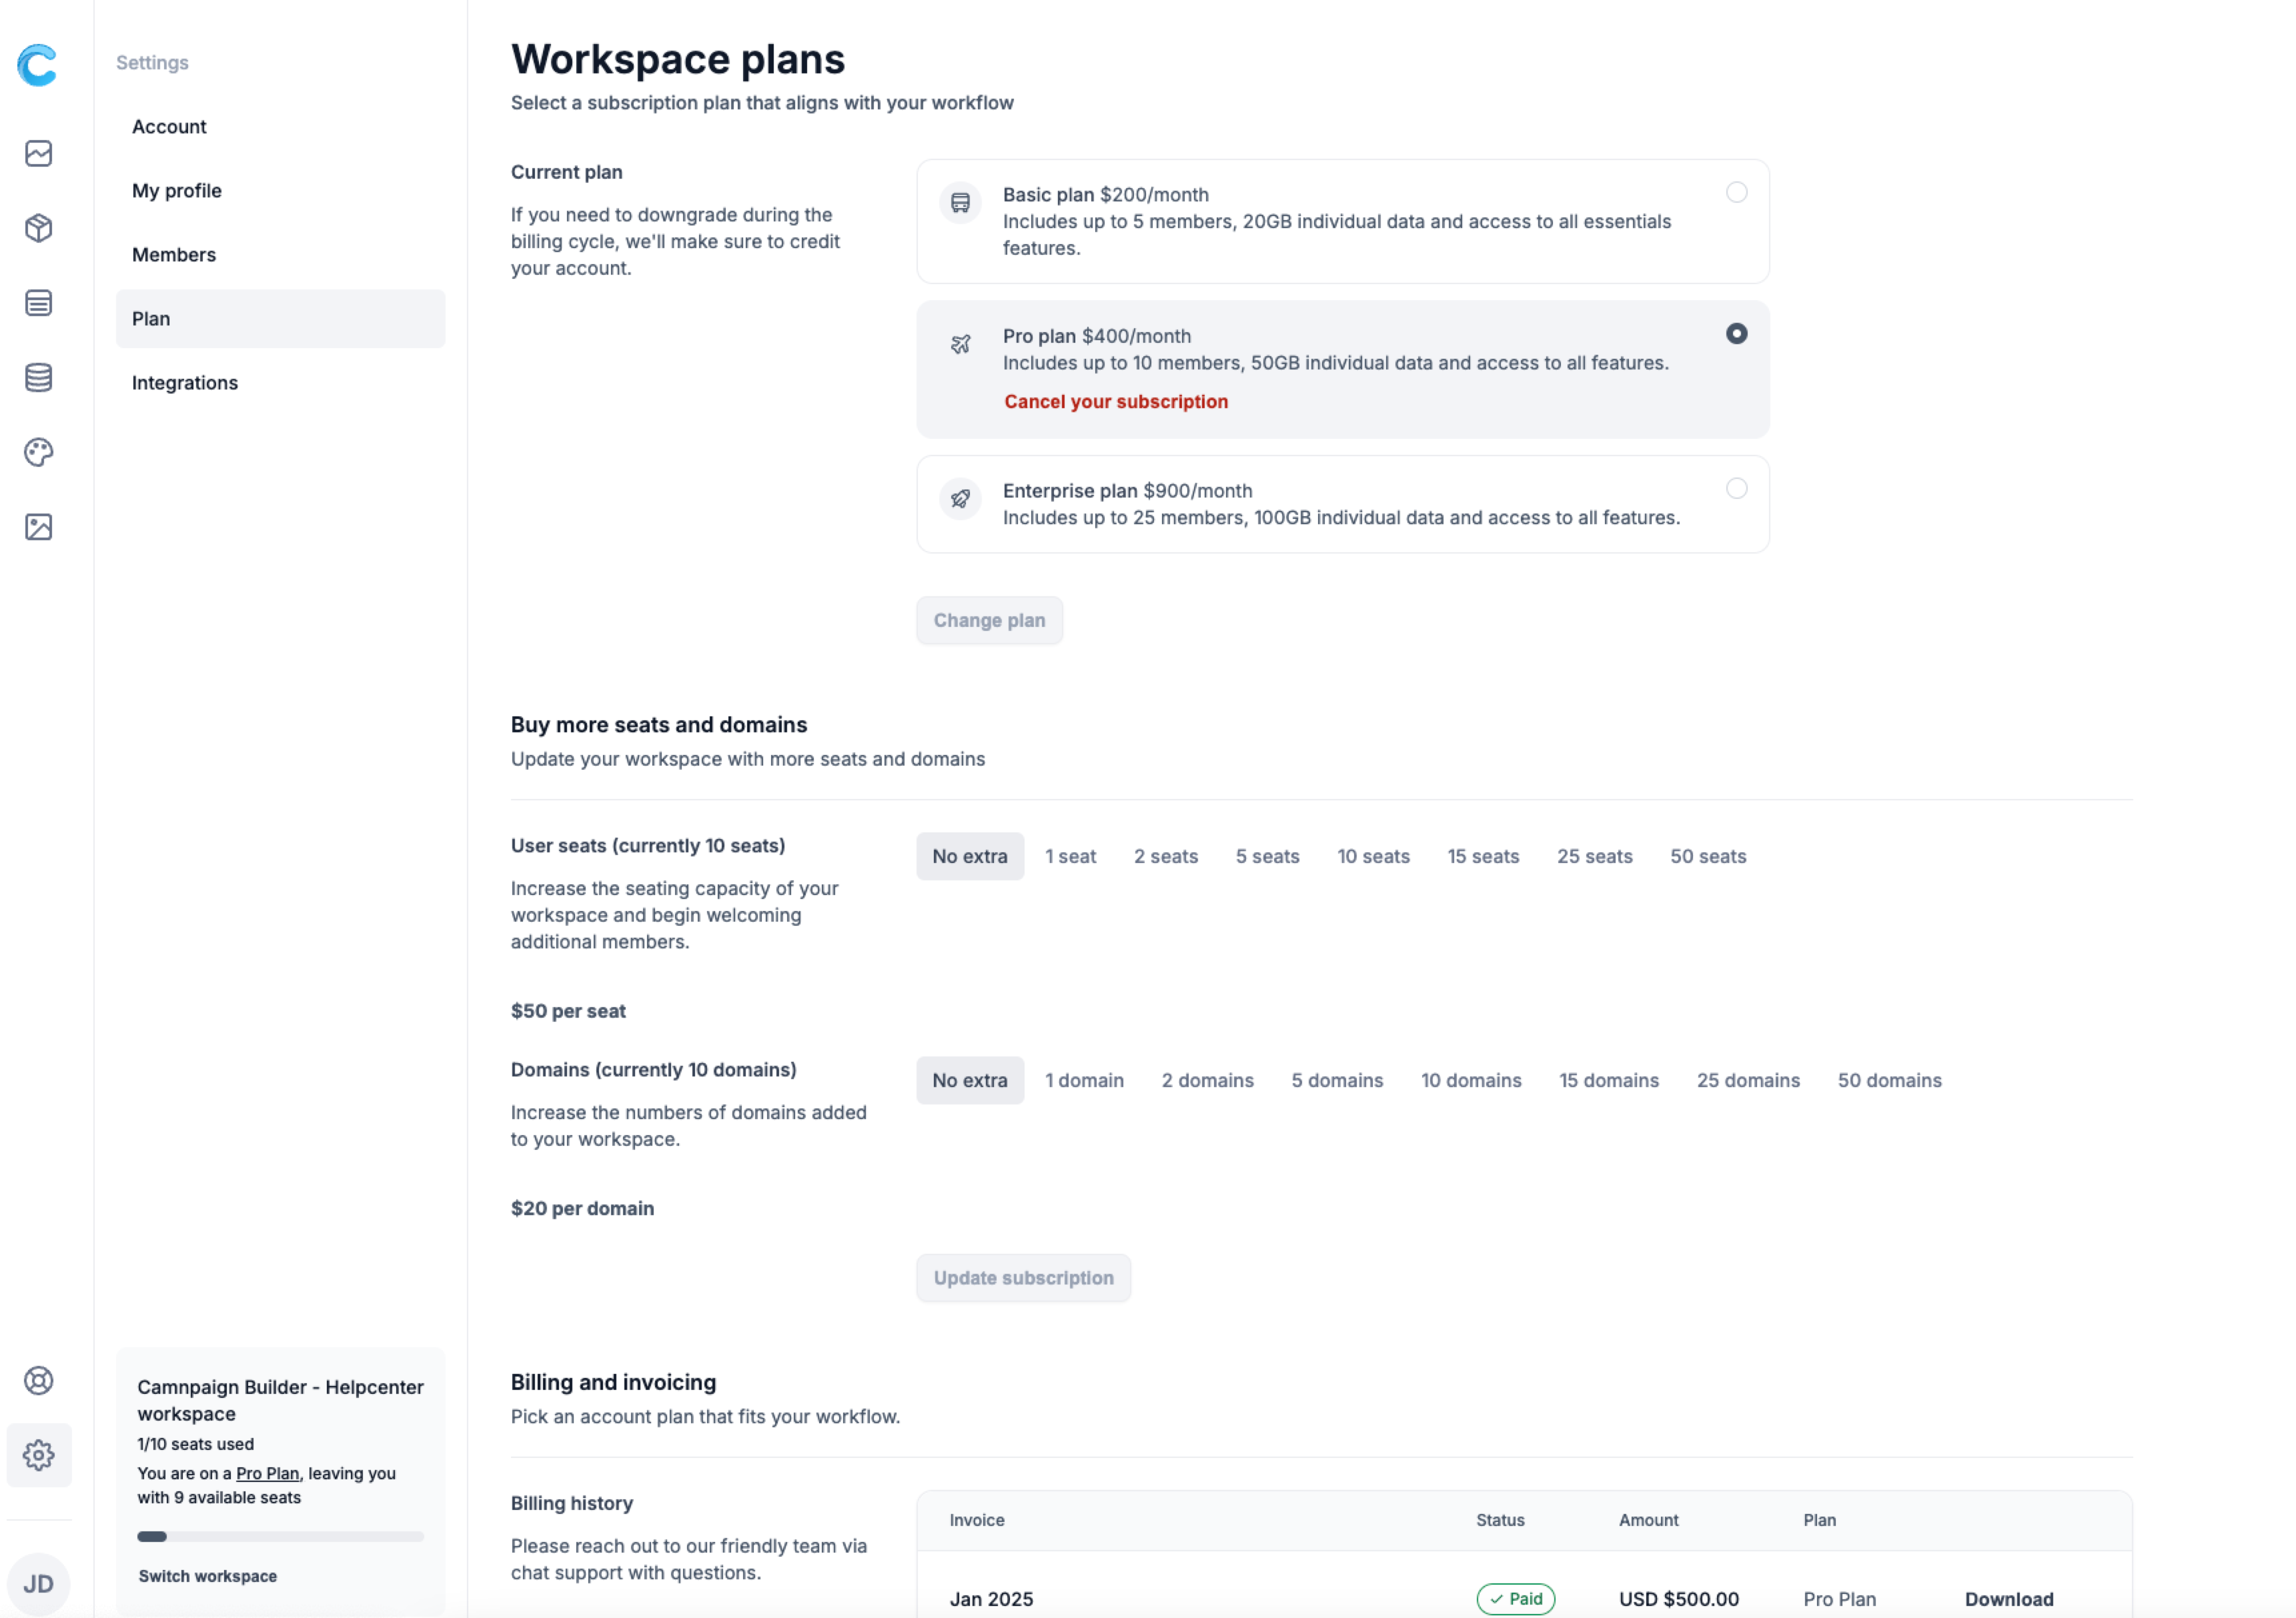Click the seats used progress bar
The width and height of the screenshot is (2296, 1618).
[280, 1536]
